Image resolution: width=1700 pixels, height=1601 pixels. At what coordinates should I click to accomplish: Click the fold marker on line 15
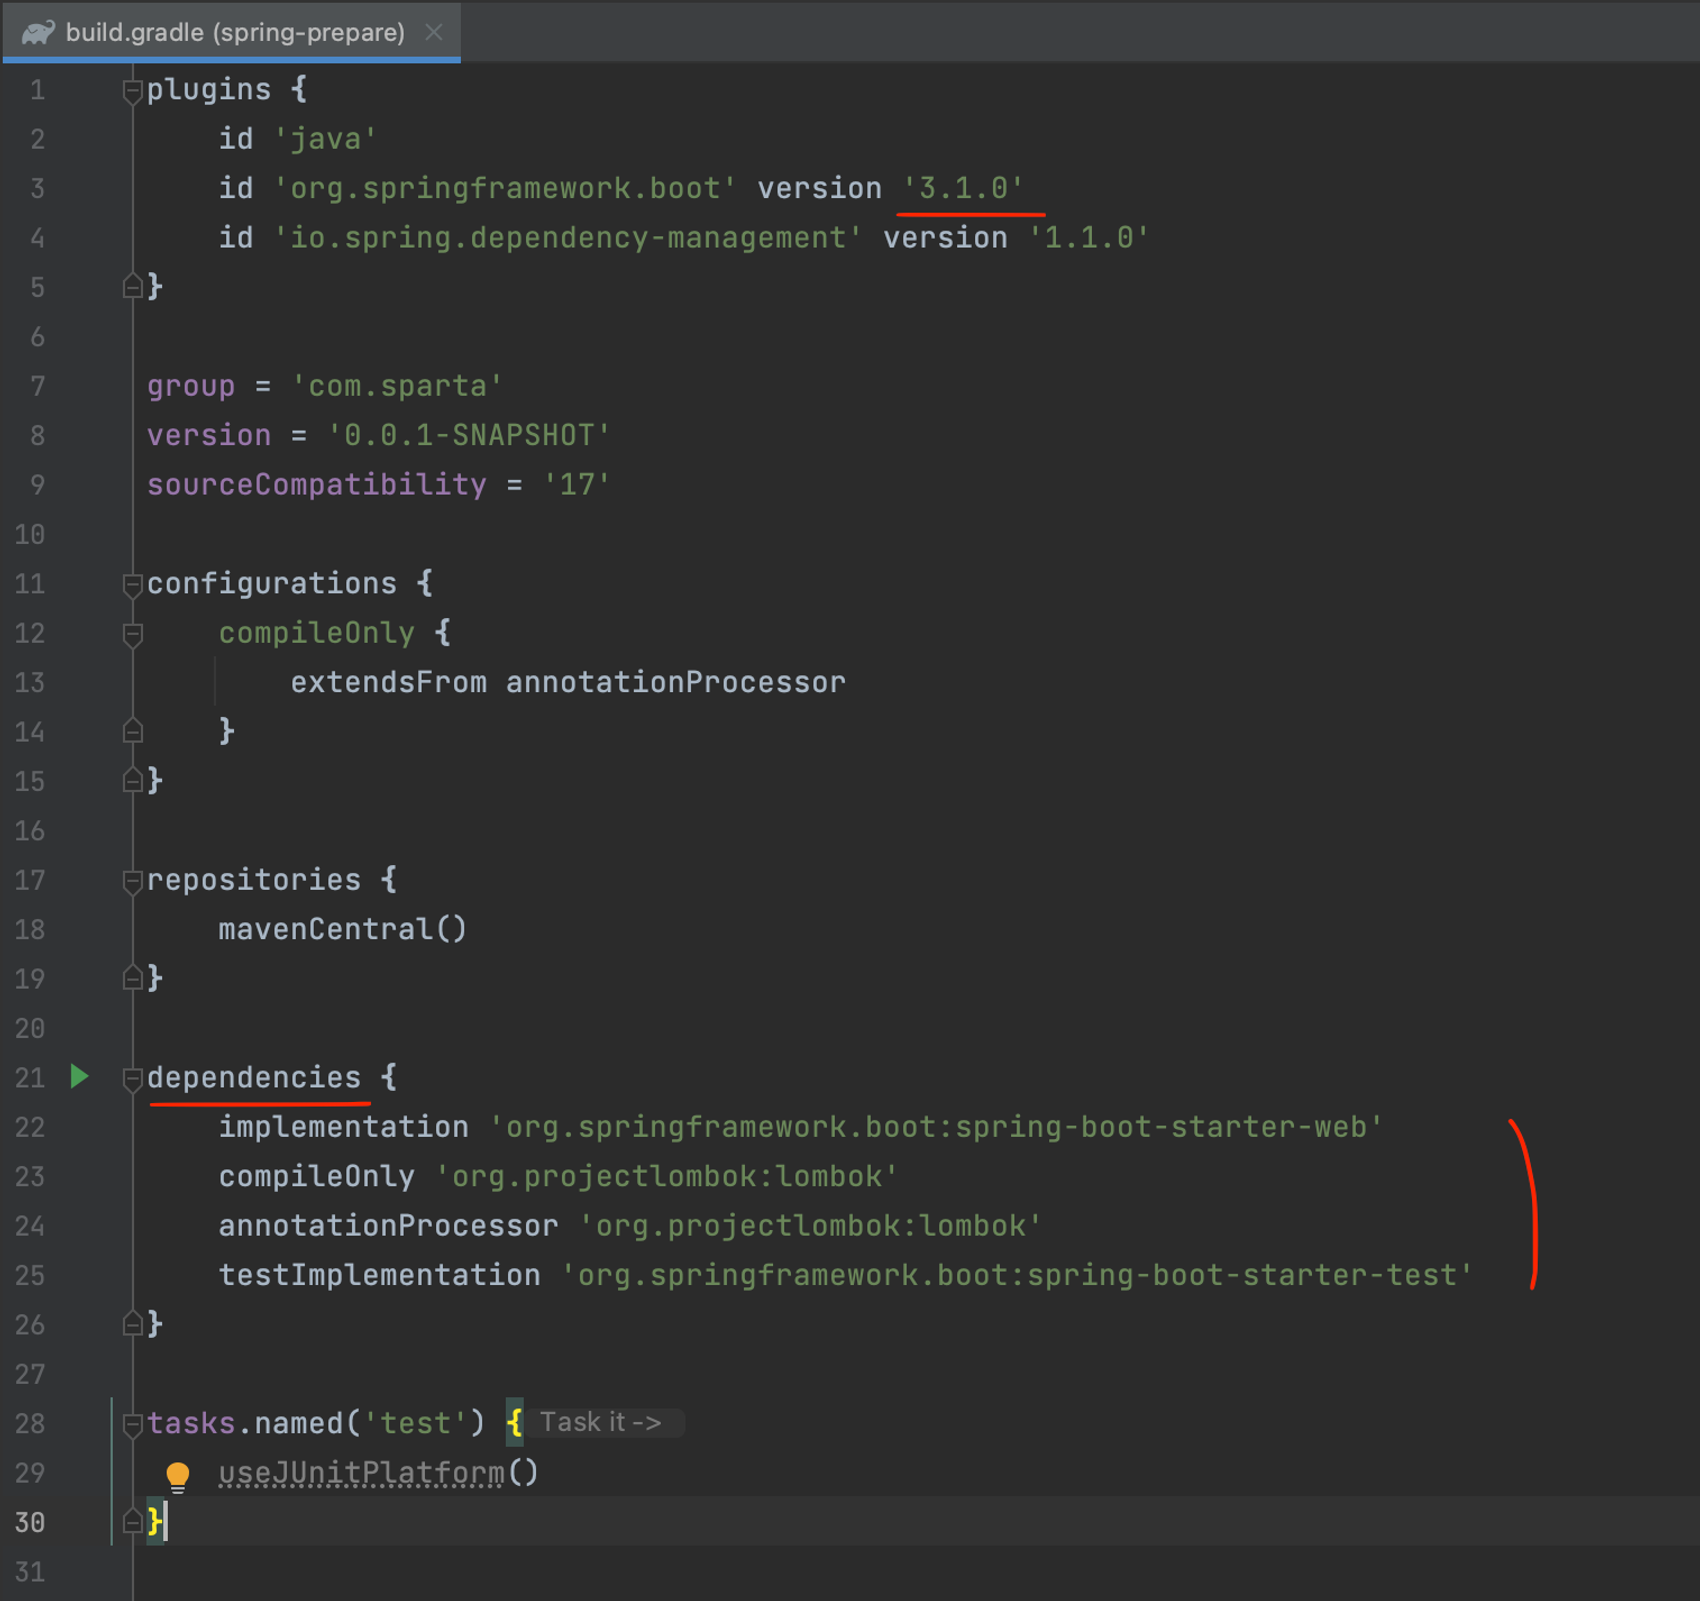click(131, 781)
